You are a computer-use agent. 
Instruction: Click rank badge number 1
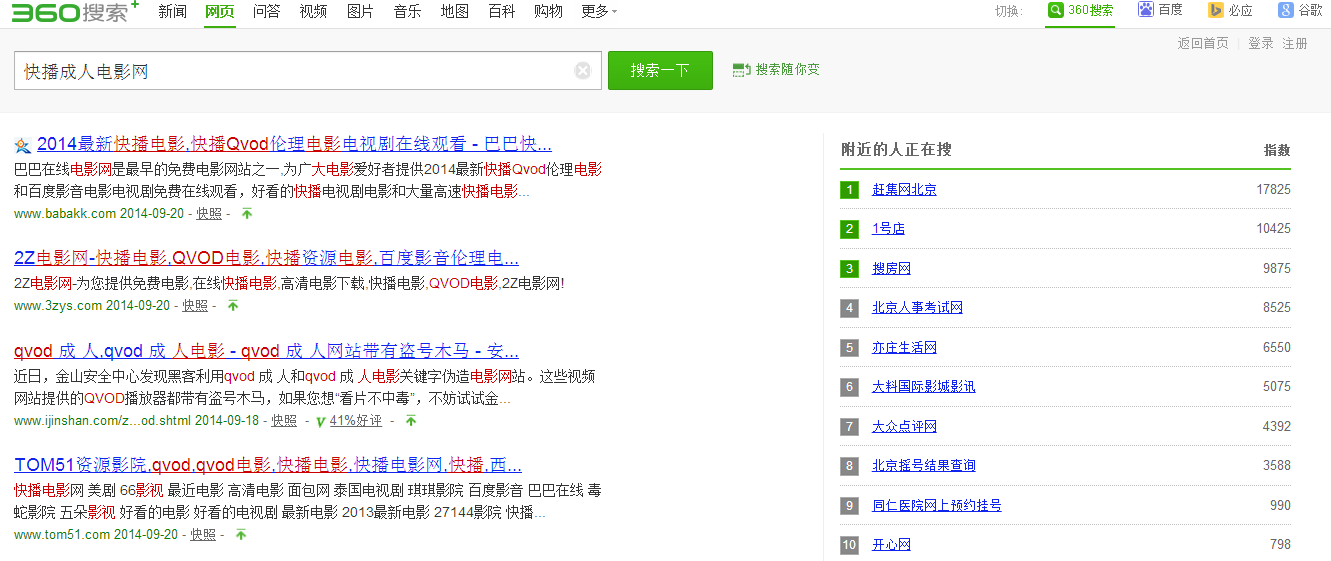[x=850, y=190]
